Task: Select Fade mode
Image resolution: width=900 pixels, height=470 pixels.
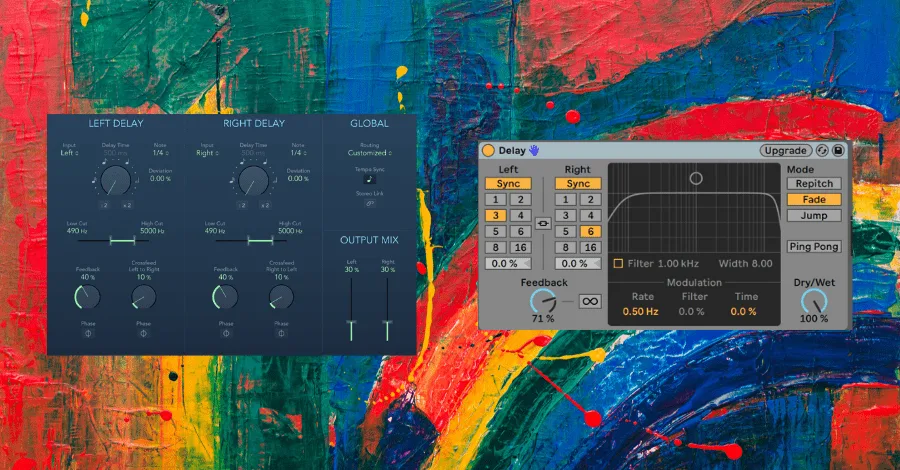Action: (x=814, y=200)
